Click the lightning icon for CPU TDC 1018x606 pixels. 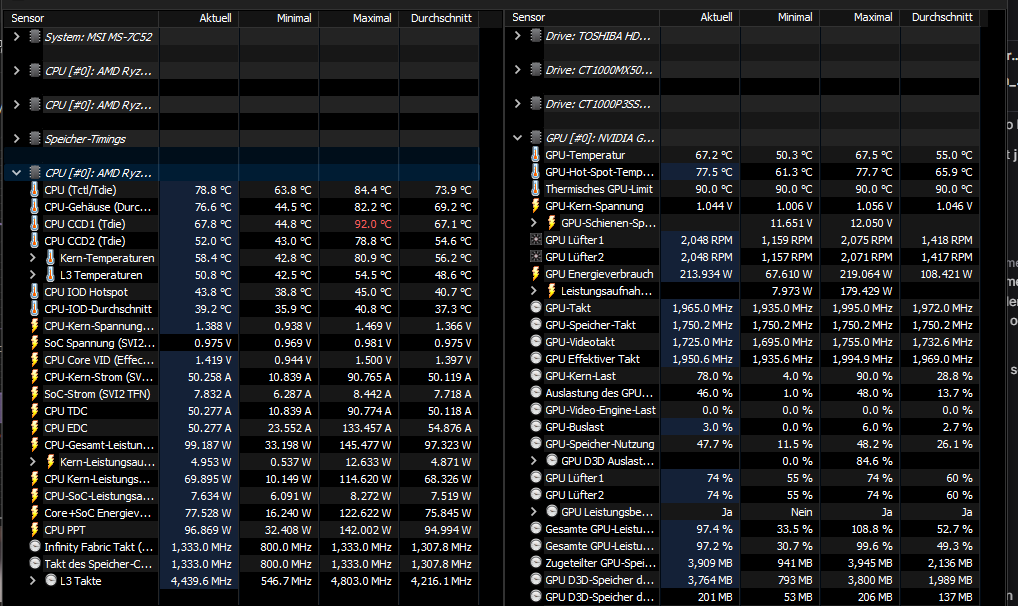click(x=34, y=410)
